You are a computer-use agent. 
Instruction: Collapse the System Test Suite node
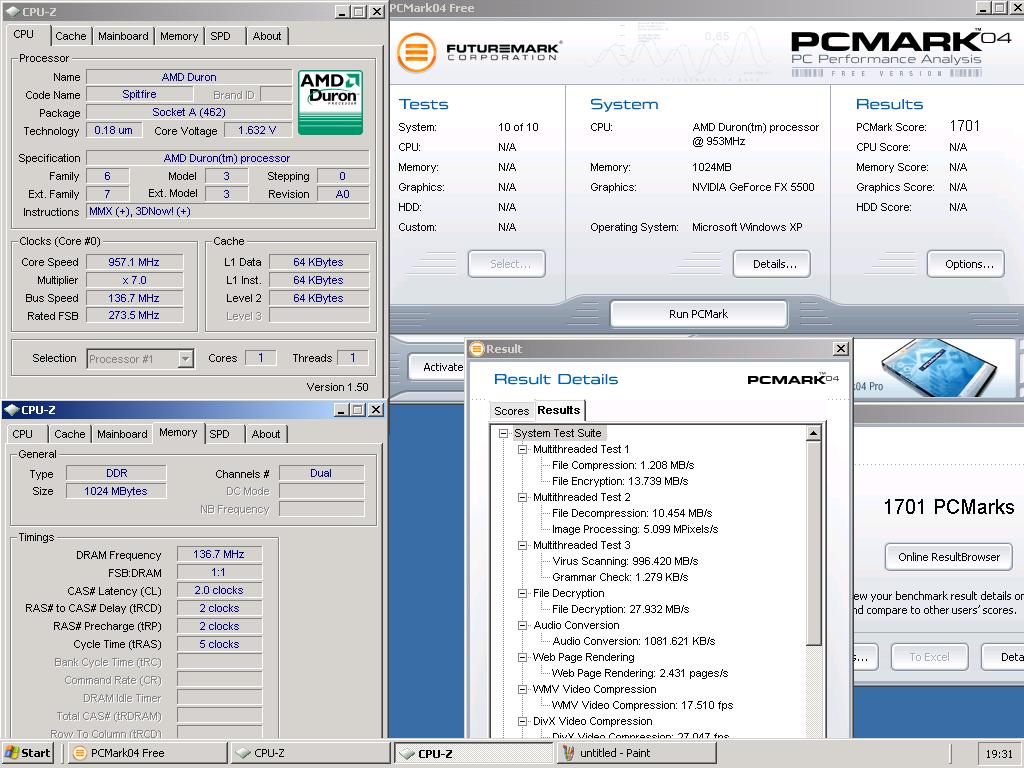504,433
